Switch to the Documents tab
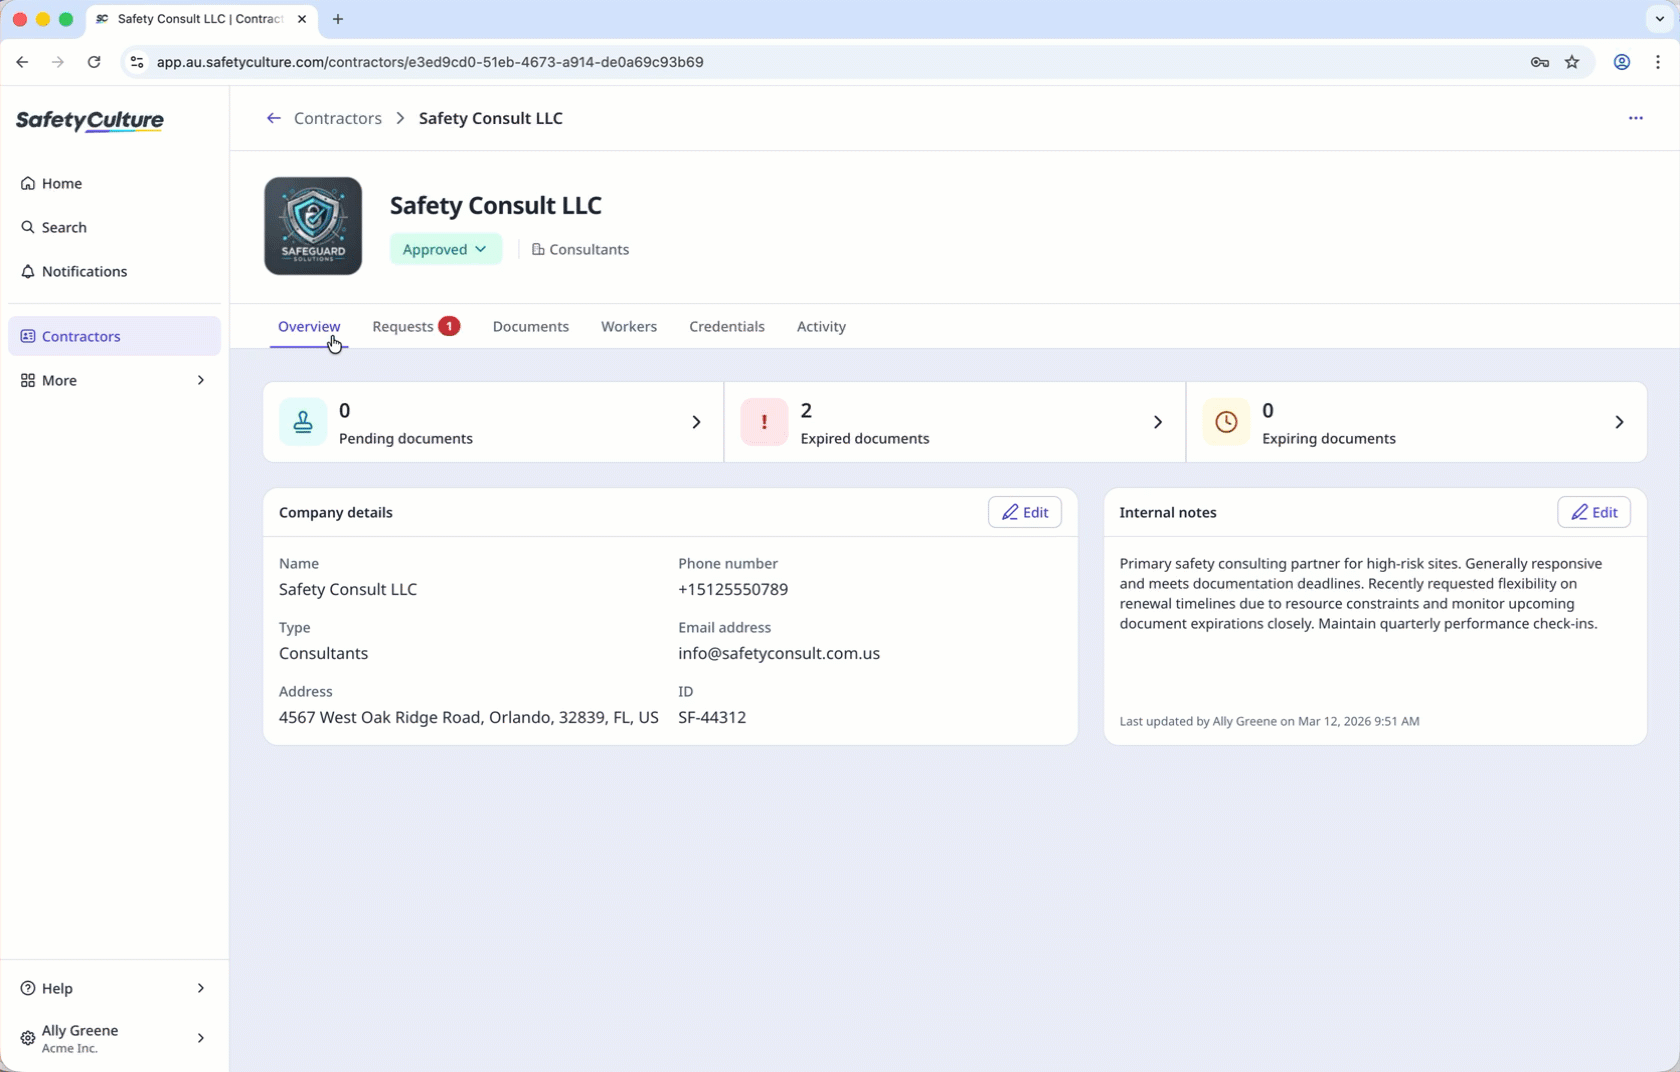 531,326
